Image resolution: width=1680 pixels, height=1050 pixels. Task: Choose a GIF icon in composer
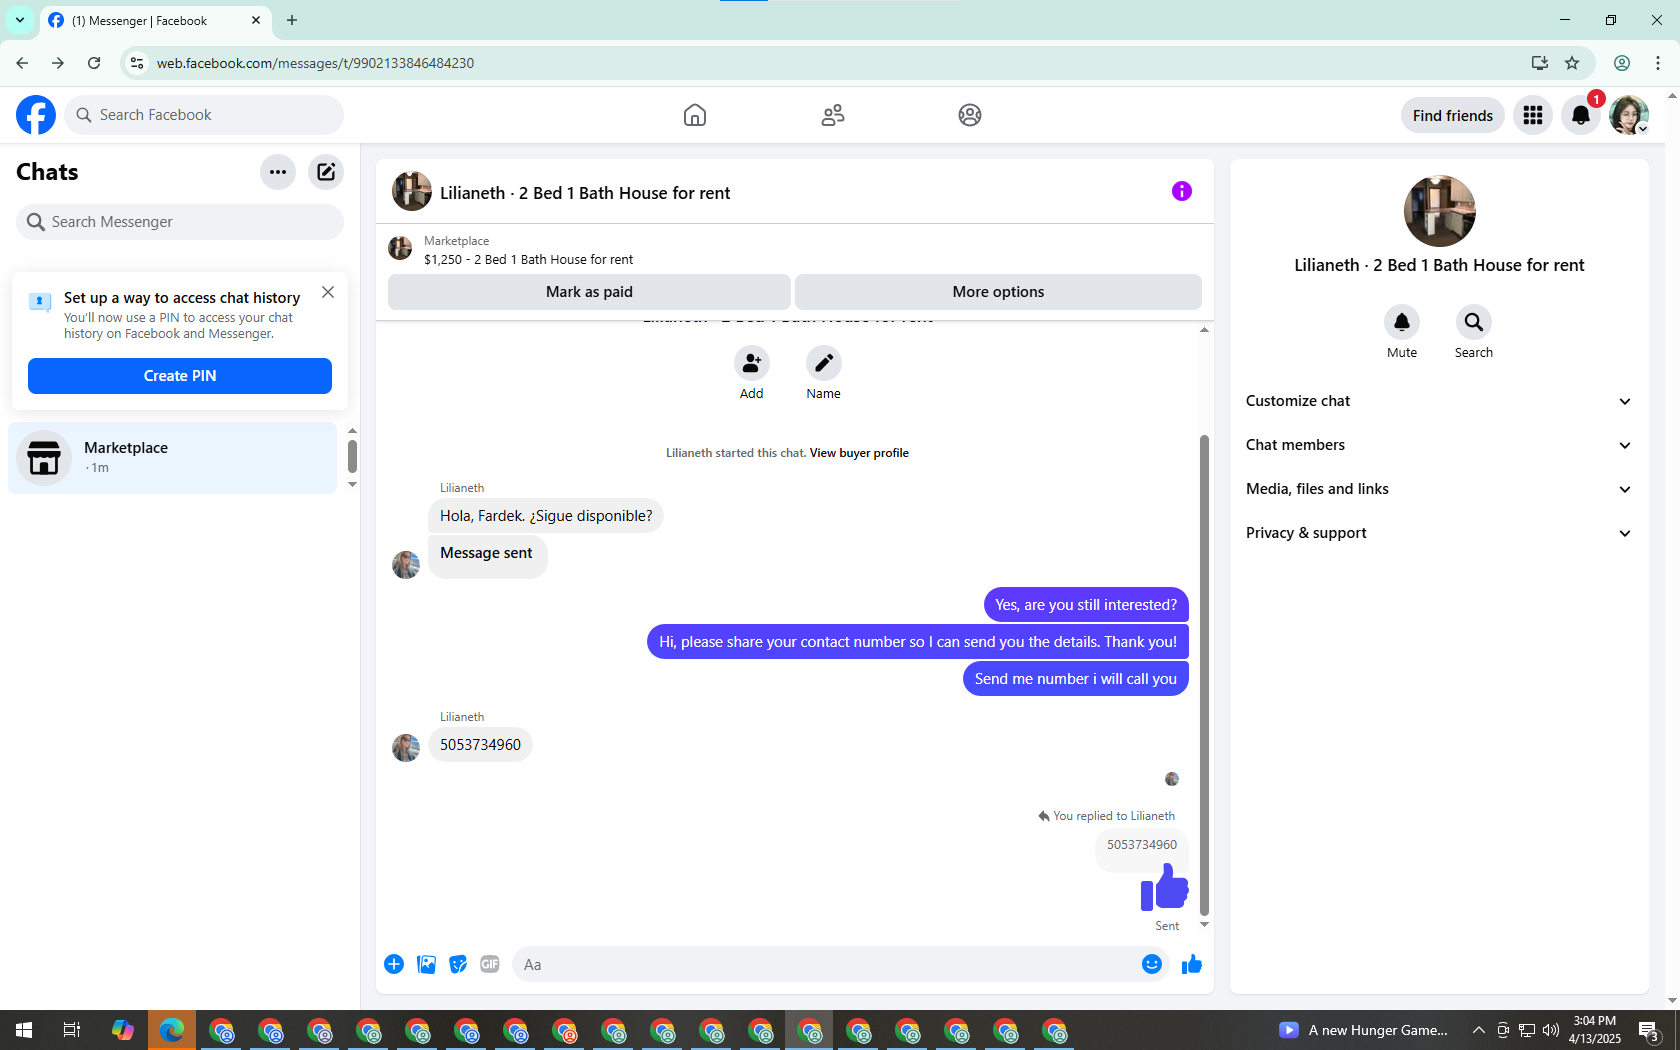point(490,964)
